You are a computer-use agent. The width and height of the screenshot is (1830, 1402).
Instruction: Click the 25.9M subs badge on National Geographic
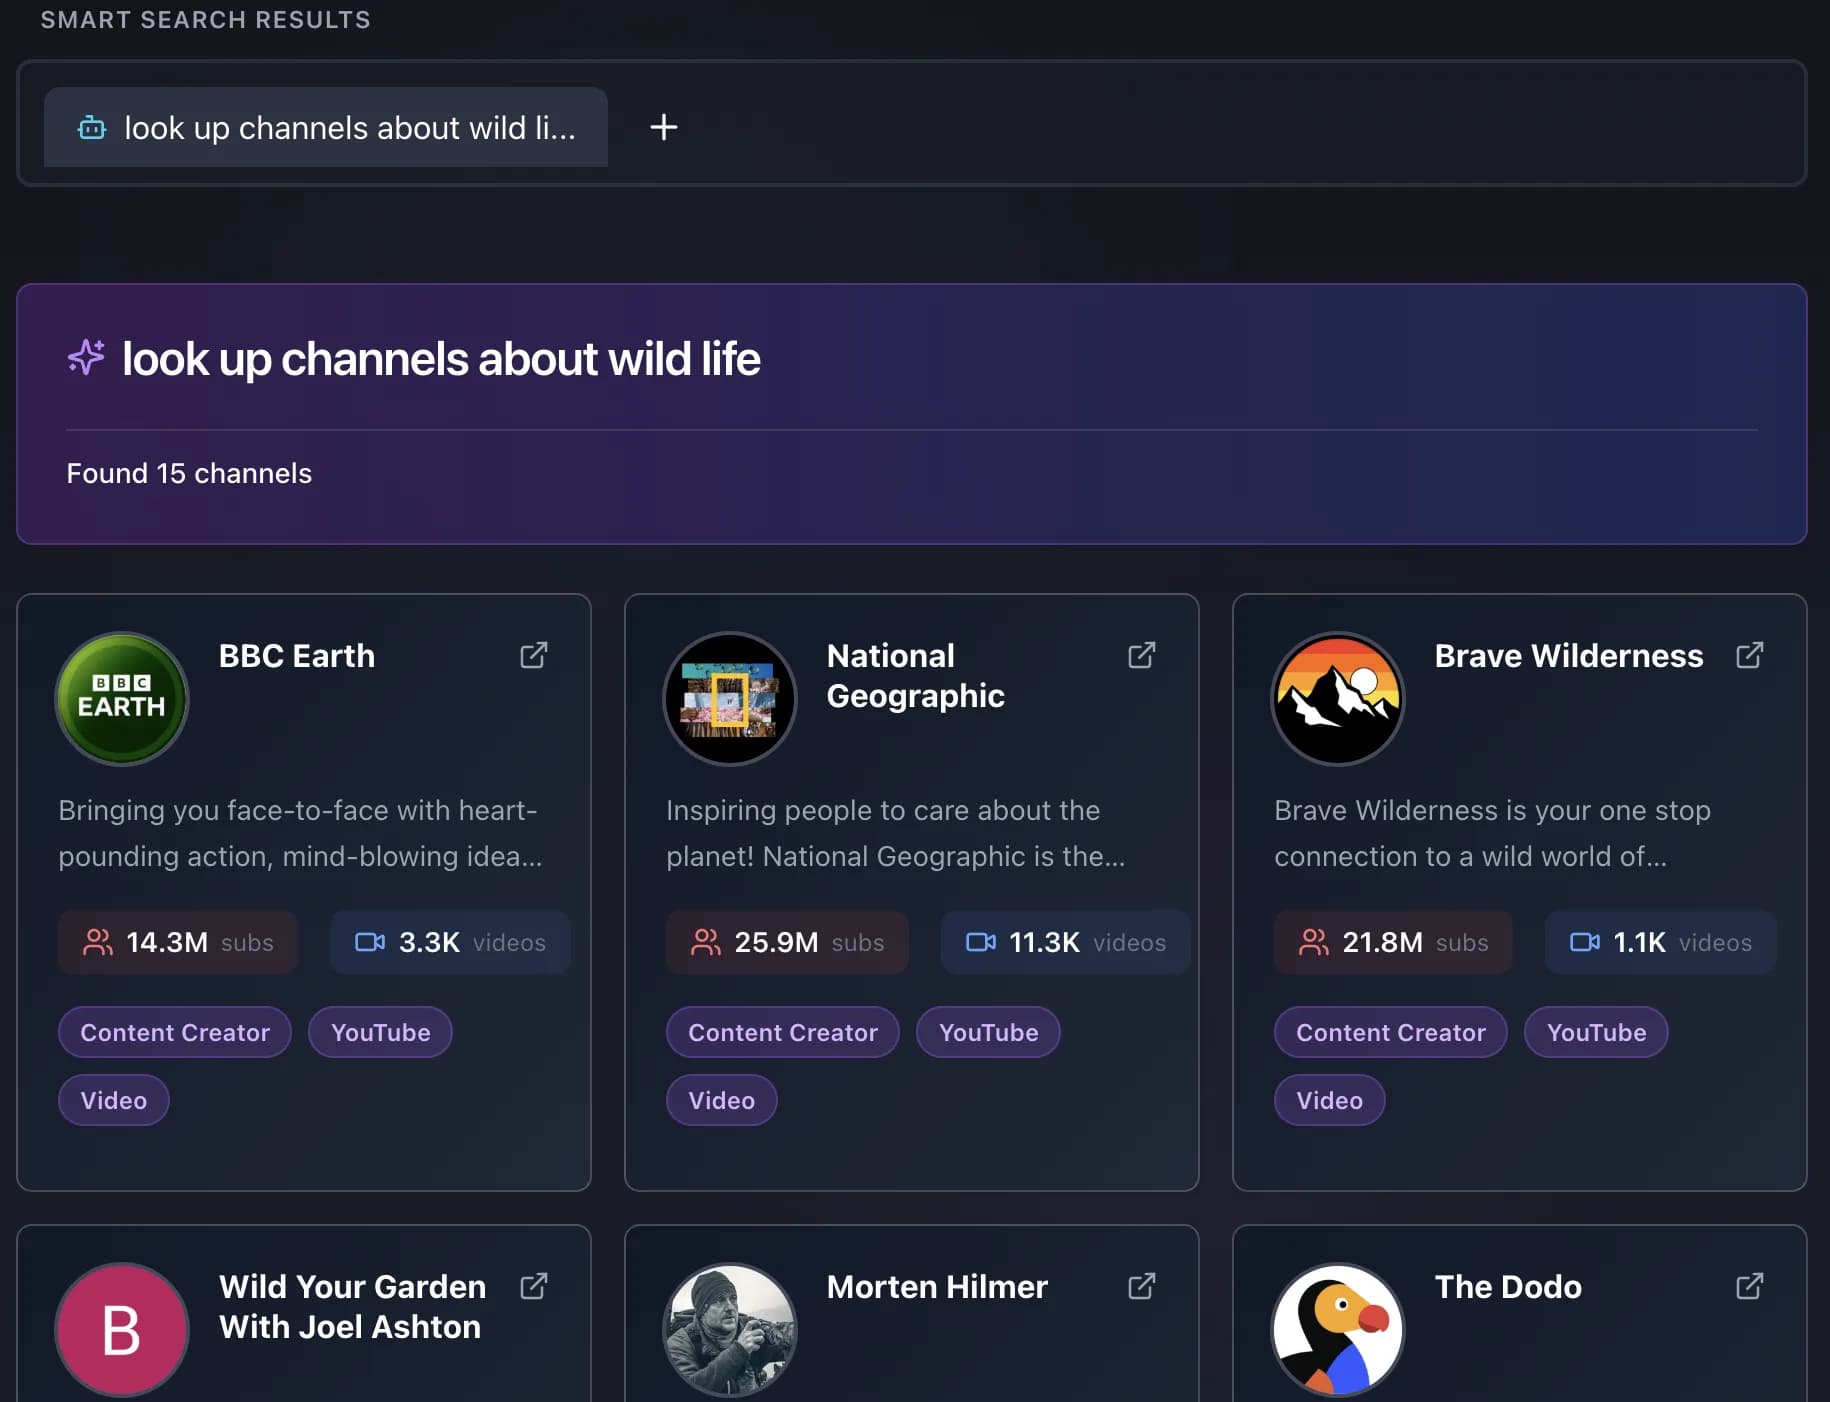click(787, 941)
